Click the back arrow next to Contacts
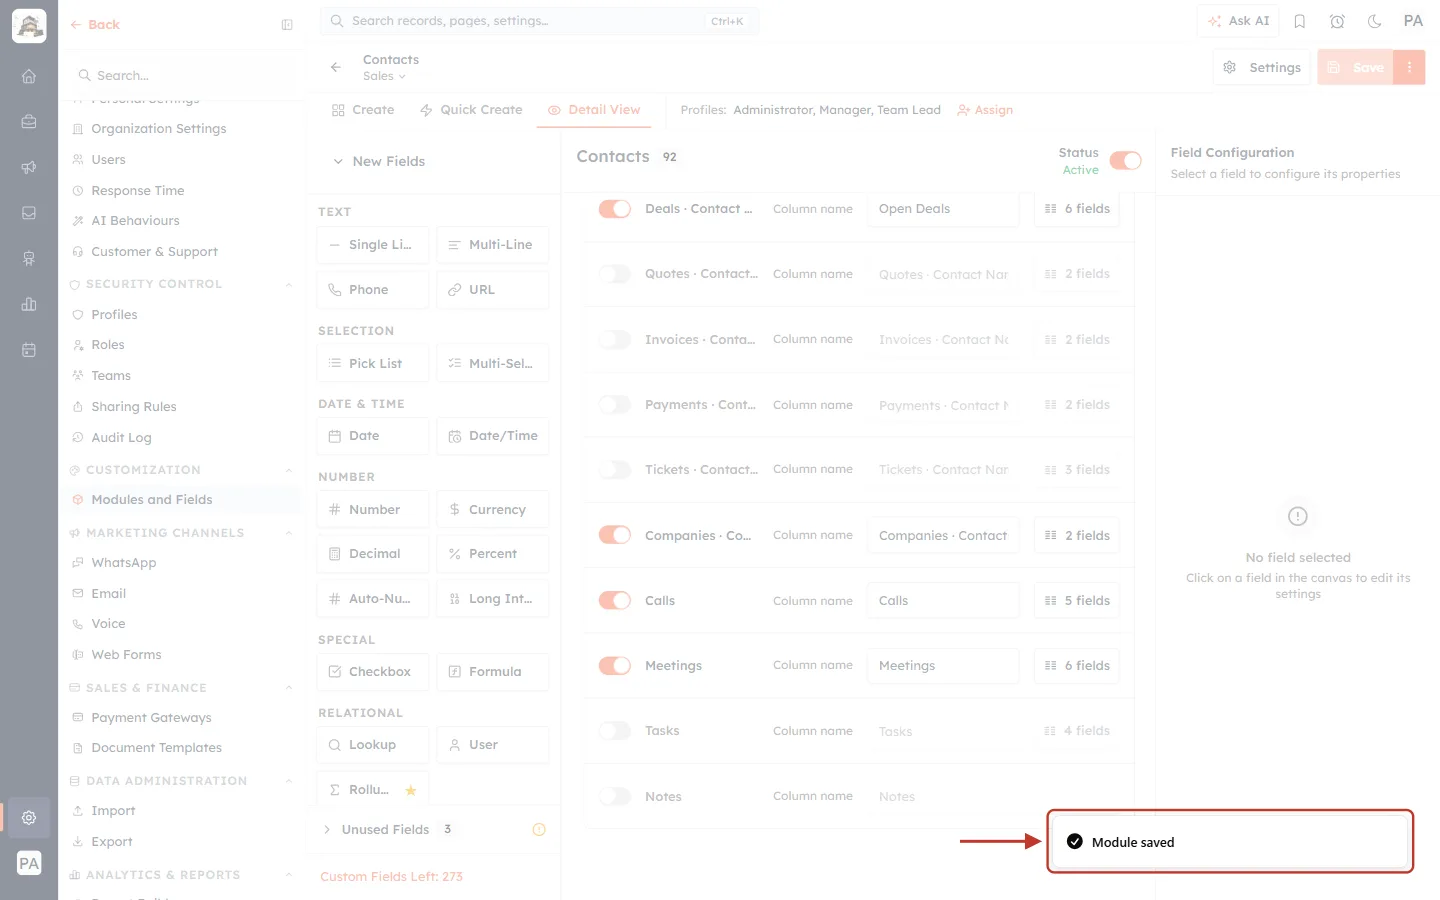 (336, 67)
